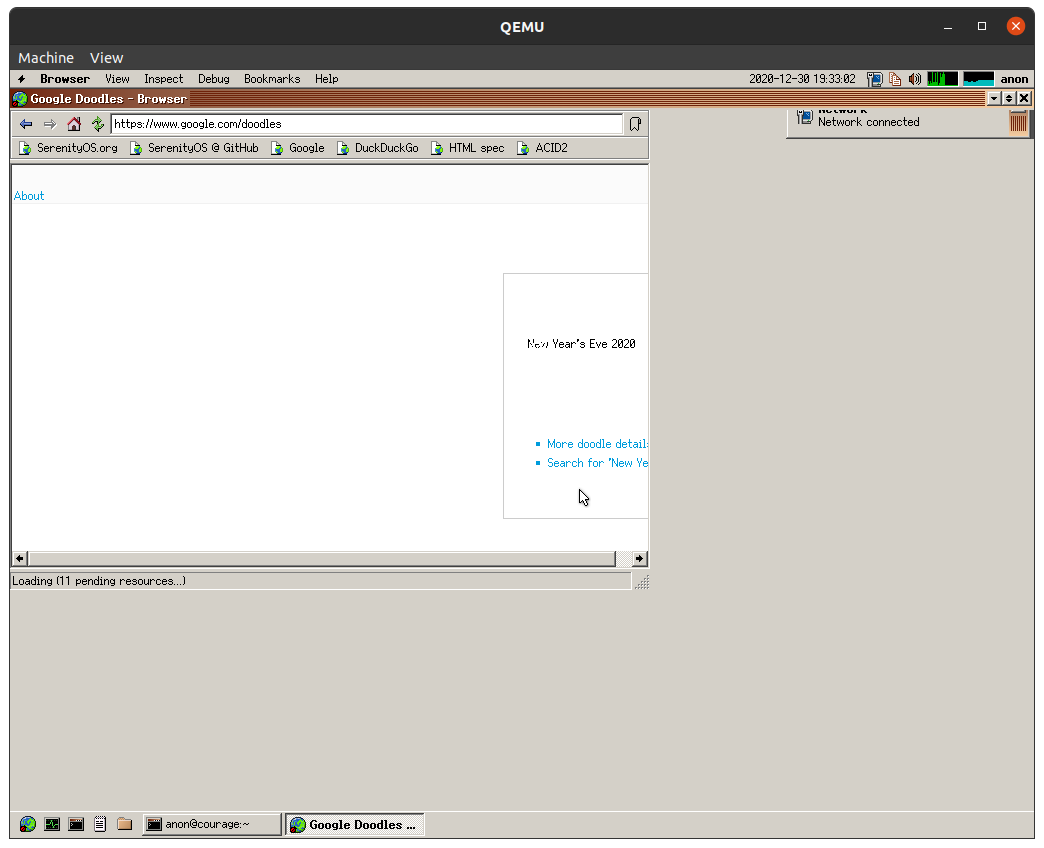Click the clipboard tray icon

[x=893, y=79]
